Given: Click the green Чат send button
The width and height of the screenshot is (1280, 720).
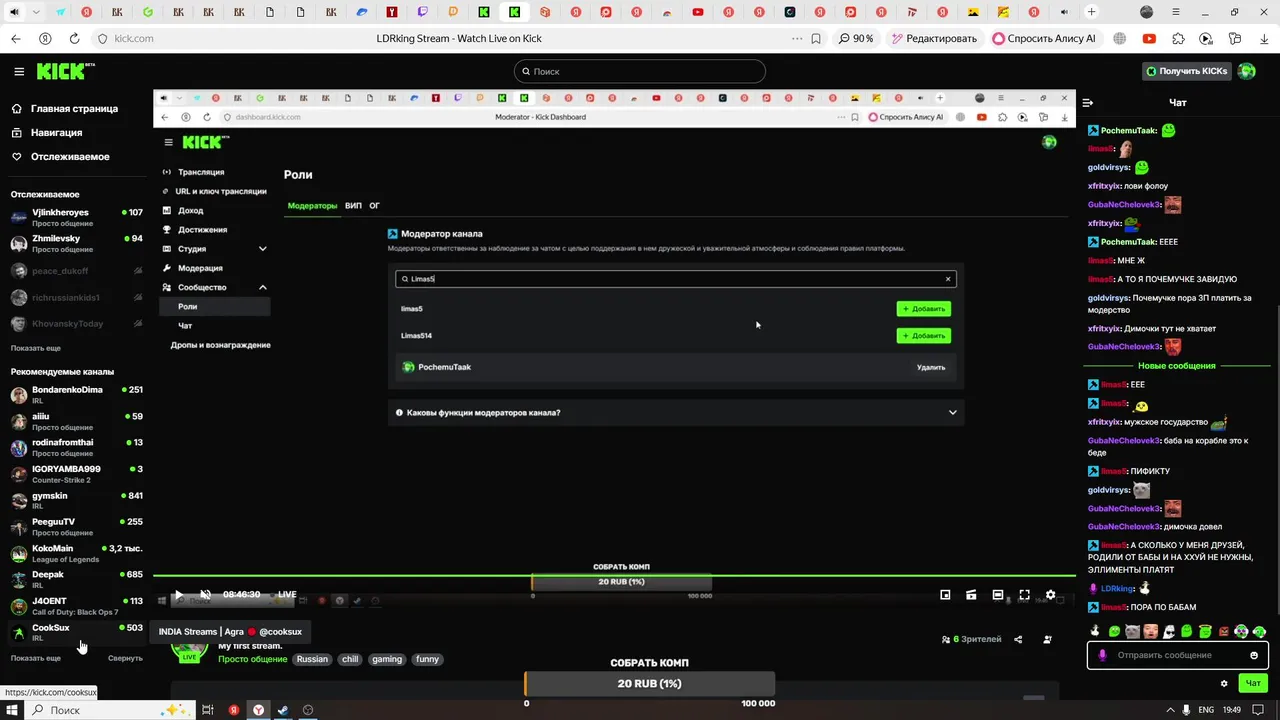Looking at the screenshot, I should pyautogui.click(x=1253, y=684).
